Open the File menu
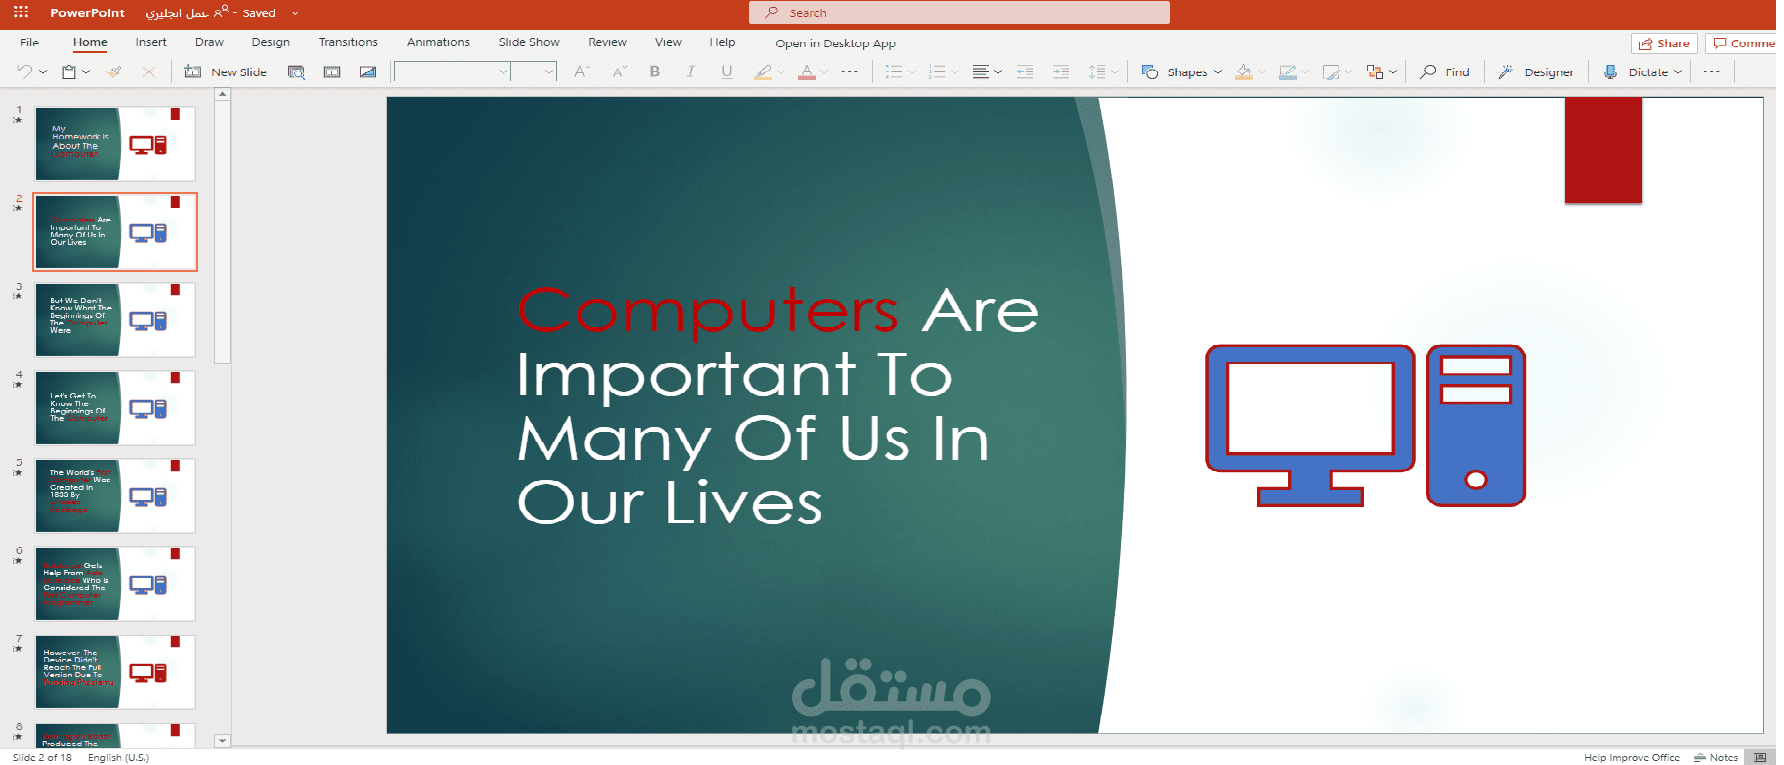This screenshot has height=765, width=1784. tap(30, 42)
